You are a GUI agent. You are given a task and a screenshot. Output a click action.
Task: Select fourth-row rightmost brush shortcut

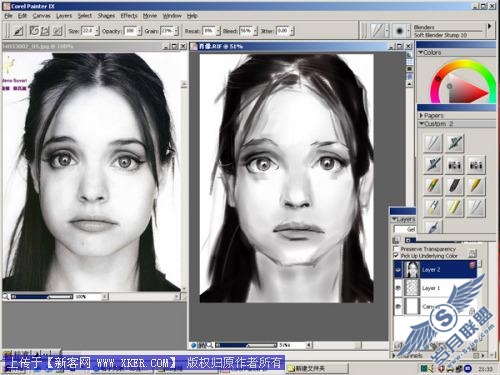(x=476, y=207)
